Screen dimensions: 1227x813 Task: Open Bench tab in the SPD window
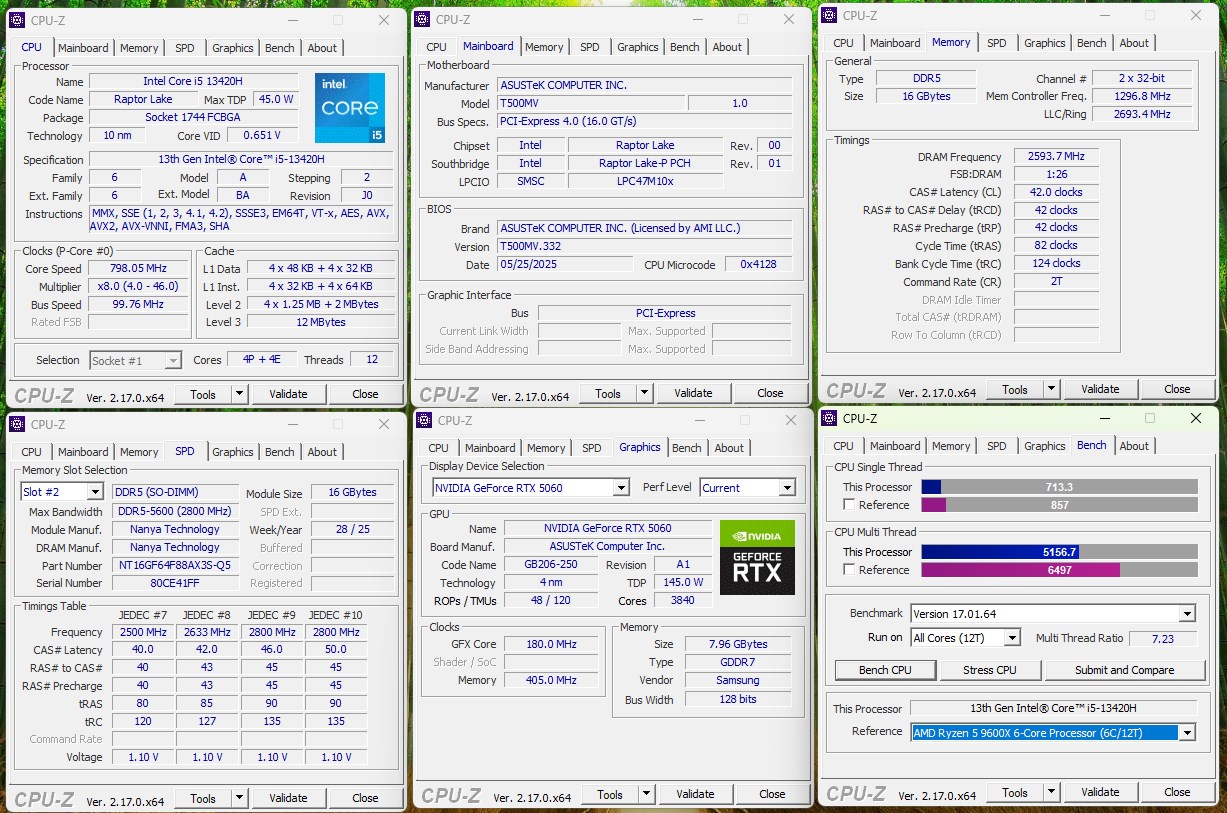279,452
